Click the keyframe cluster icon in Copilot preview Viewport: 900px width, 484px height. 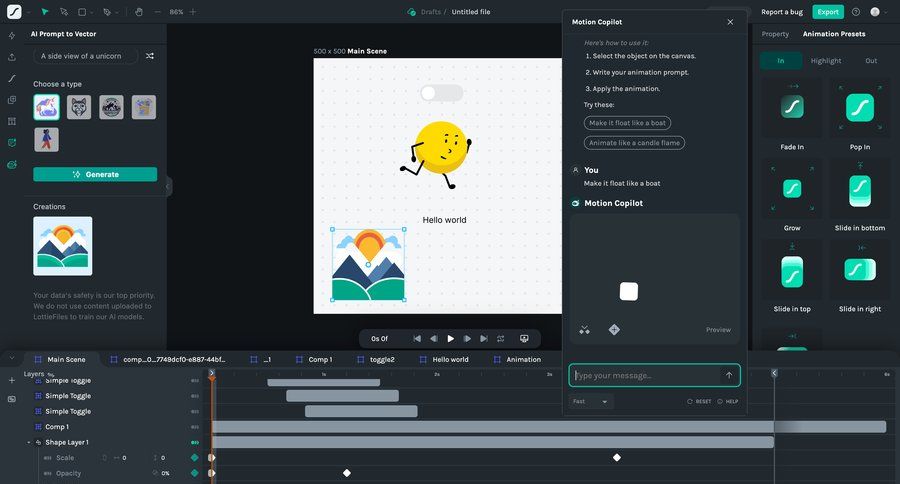tap(584, 330)
